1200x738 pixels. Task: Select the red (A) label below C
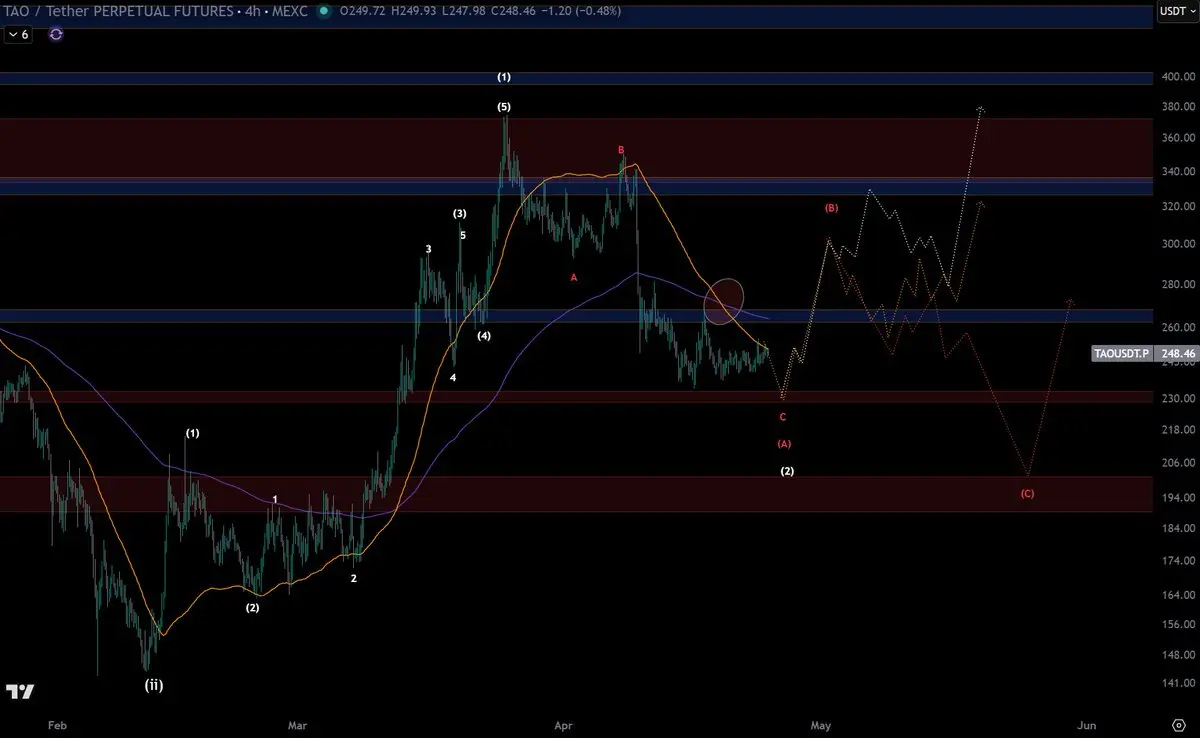point(784,443)
